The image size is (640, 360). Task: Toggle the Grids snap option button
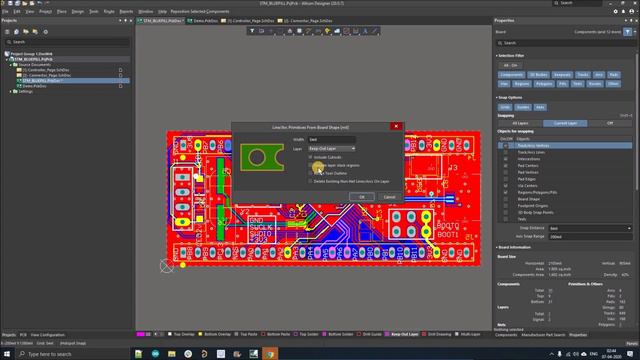click(505, 107)
